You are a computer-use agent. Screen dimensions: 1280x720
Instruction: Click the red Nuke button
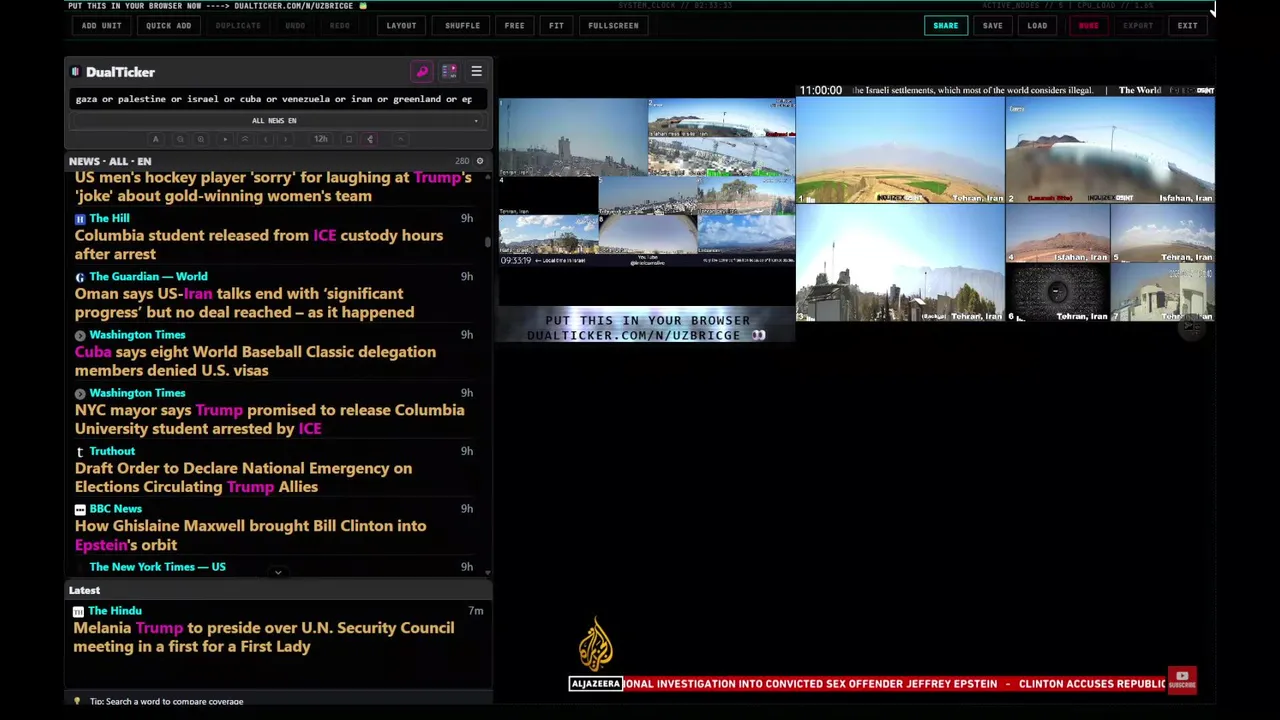(1089, 26)
